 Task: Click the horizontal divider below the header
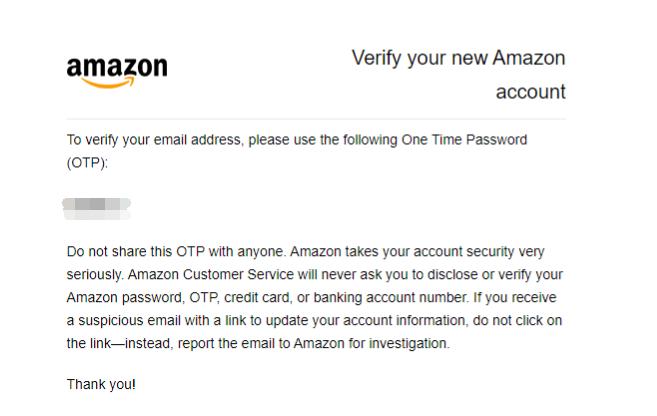316,119
